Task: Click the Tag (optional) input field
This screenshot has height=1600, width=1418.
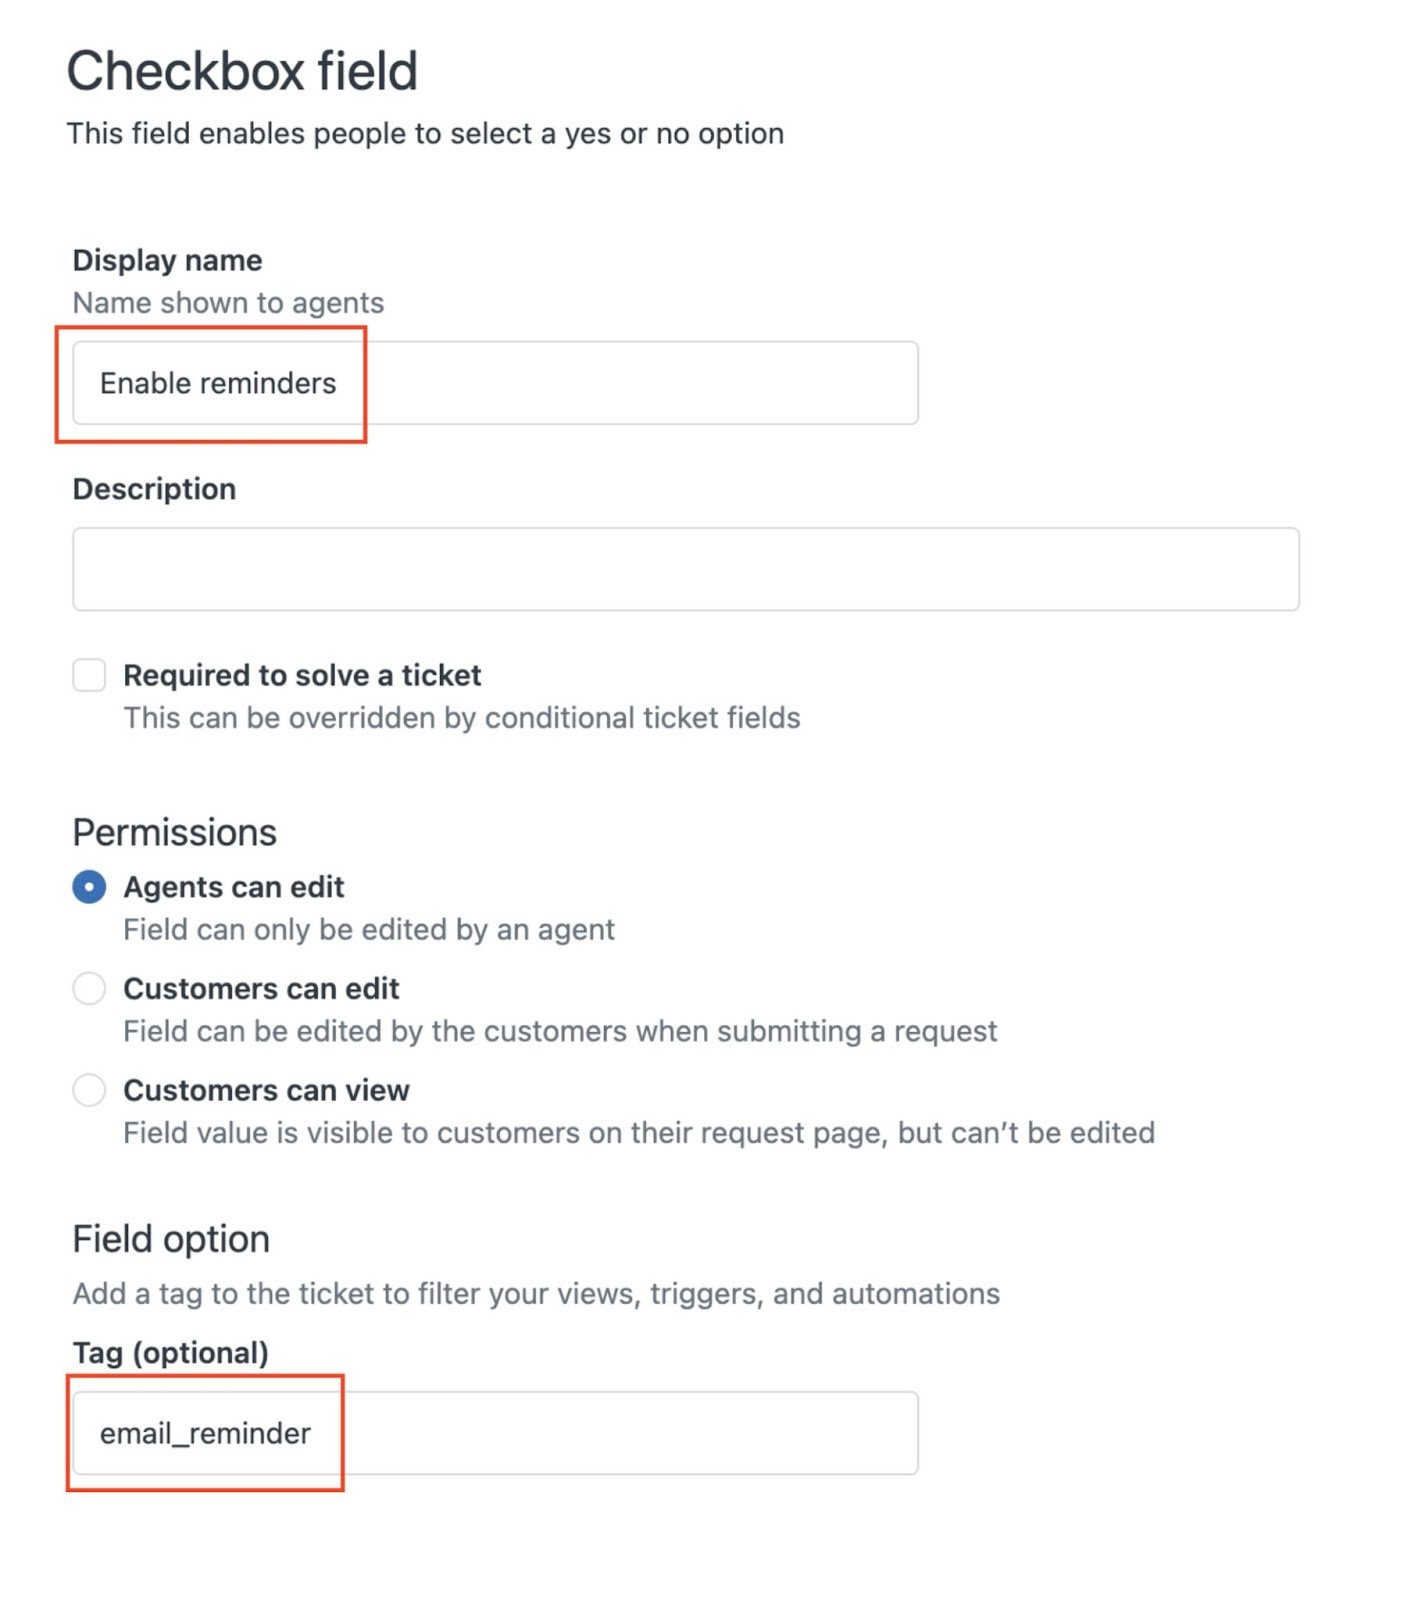Action: (x=494, y=1432)
